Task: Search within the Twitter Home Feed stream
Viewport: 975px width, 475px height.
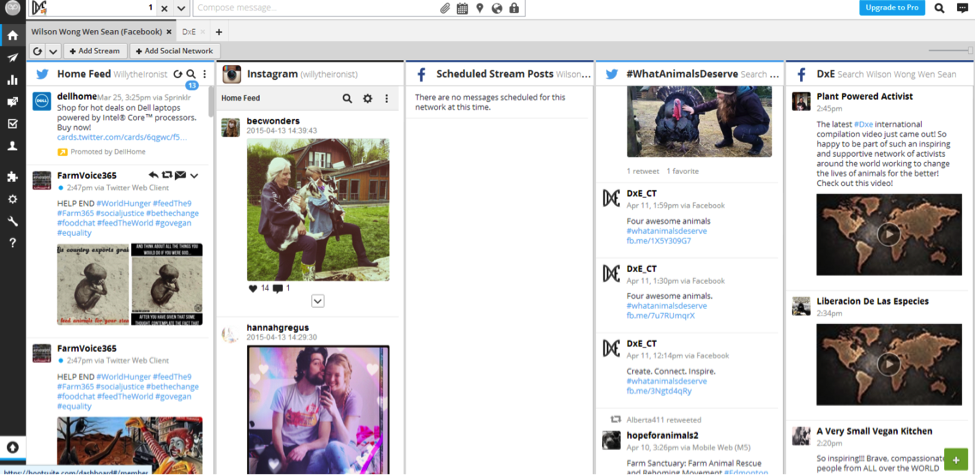Action: (x=192, y=74)
